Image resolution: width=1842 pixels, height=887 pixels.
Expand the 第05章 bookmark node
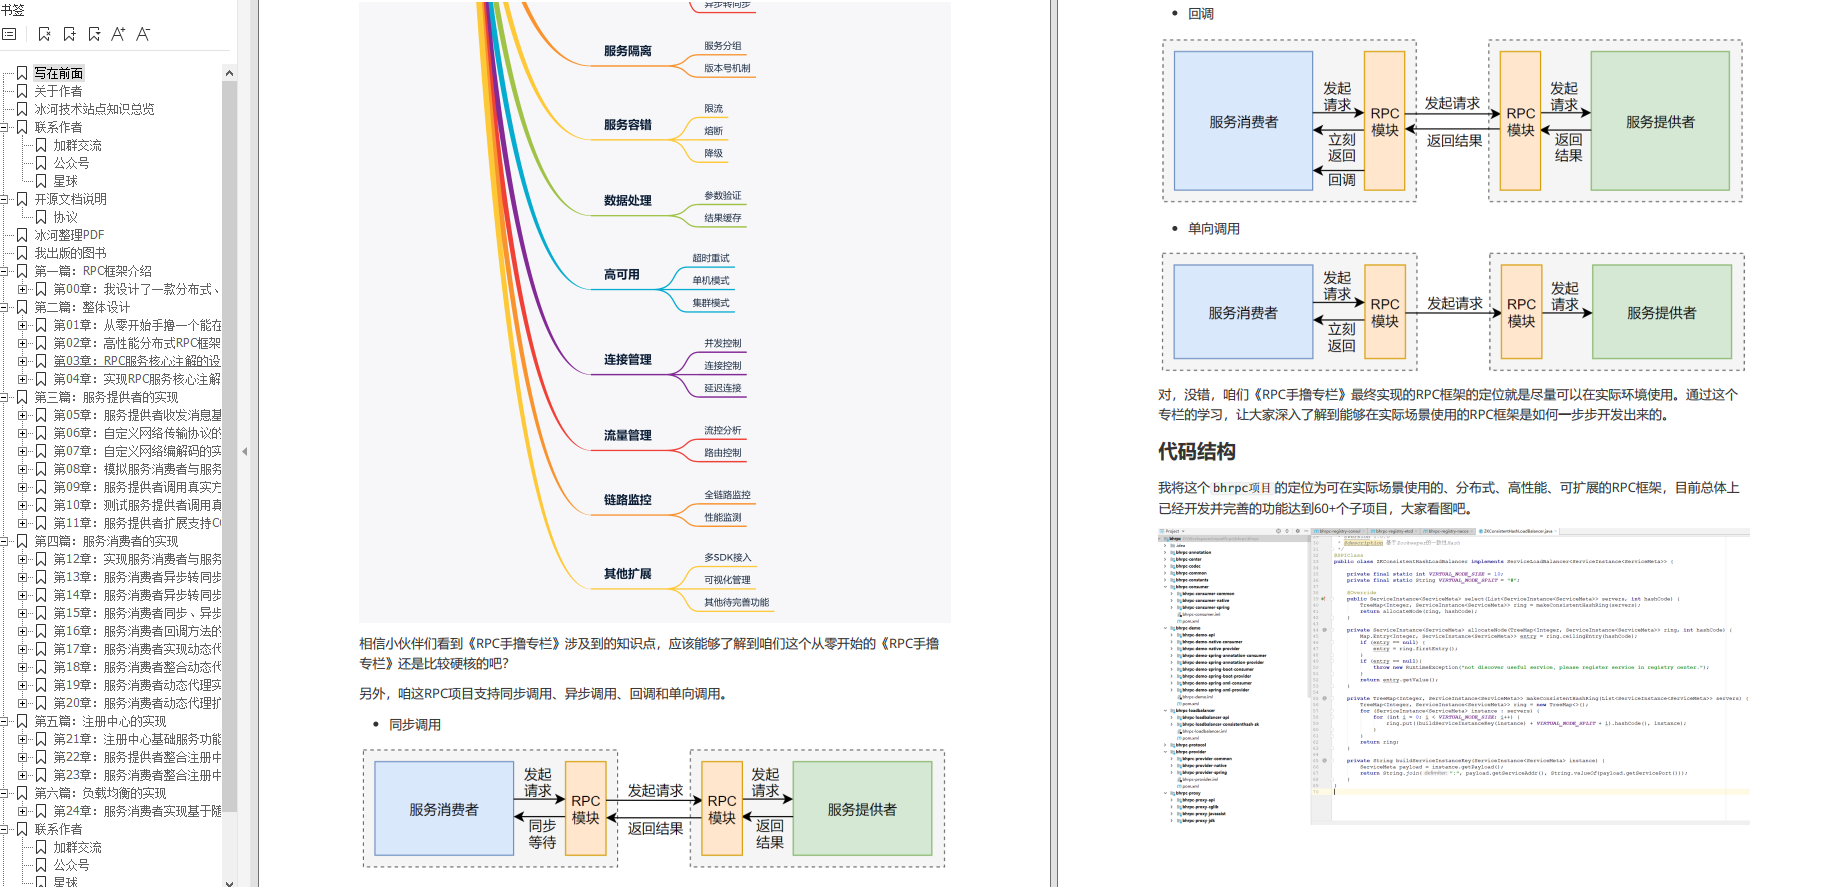click(22, 415)
